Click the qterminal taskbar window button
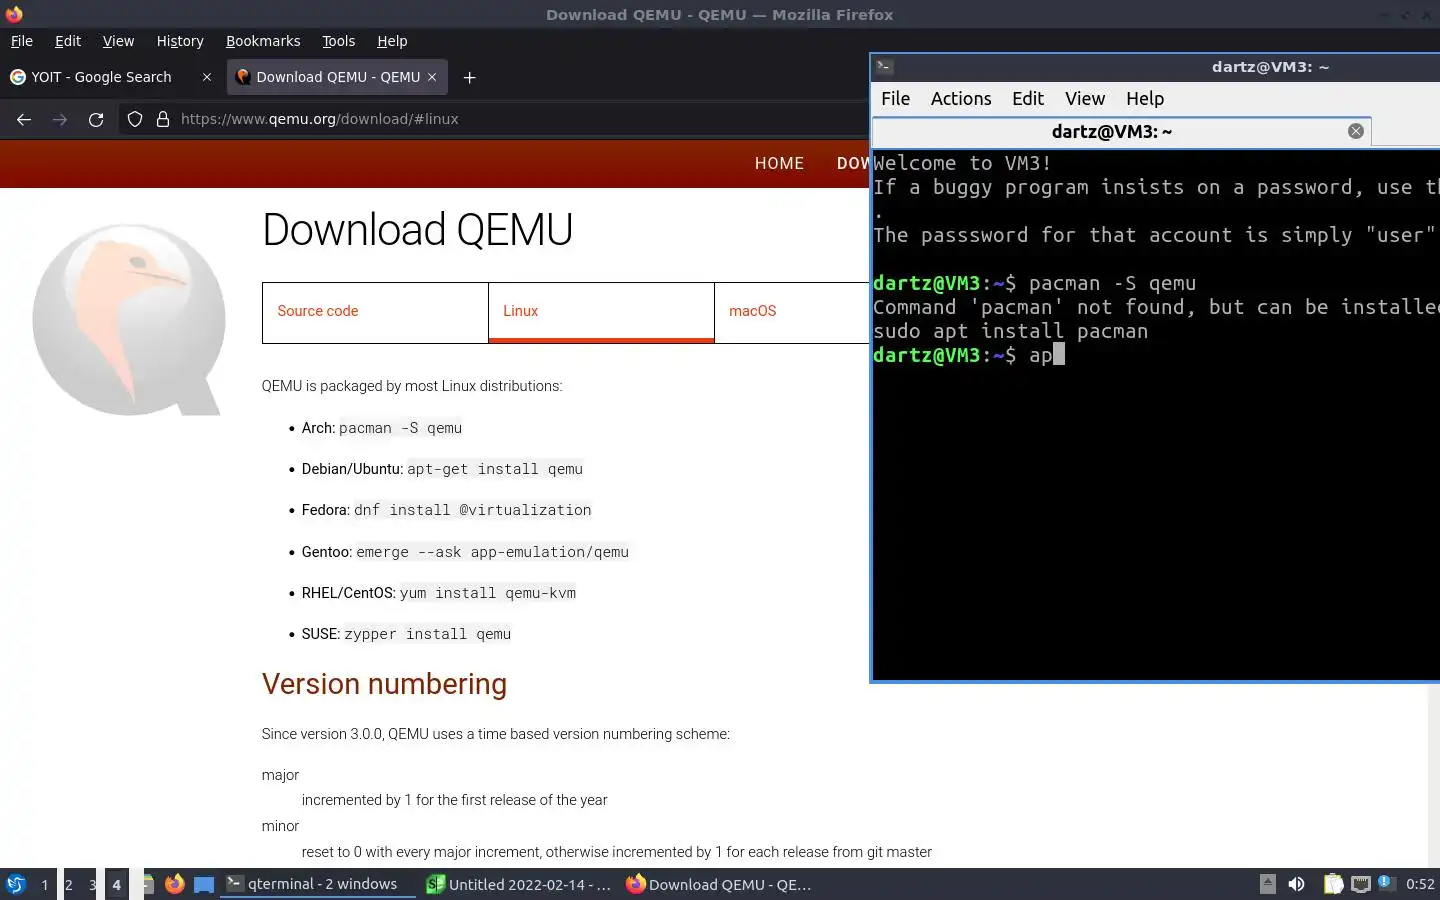The width and height of the screenshot is (1440, 900). [318, 884]
